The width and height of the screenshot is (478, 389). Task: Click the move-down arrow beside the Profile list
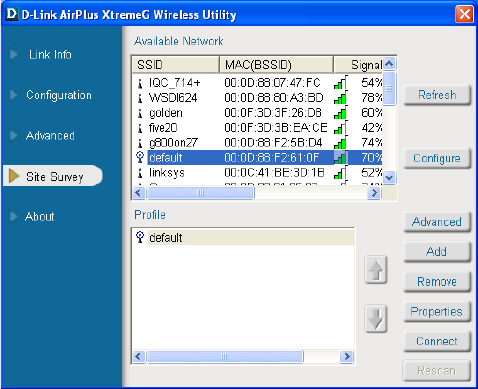tap(376, 318)
